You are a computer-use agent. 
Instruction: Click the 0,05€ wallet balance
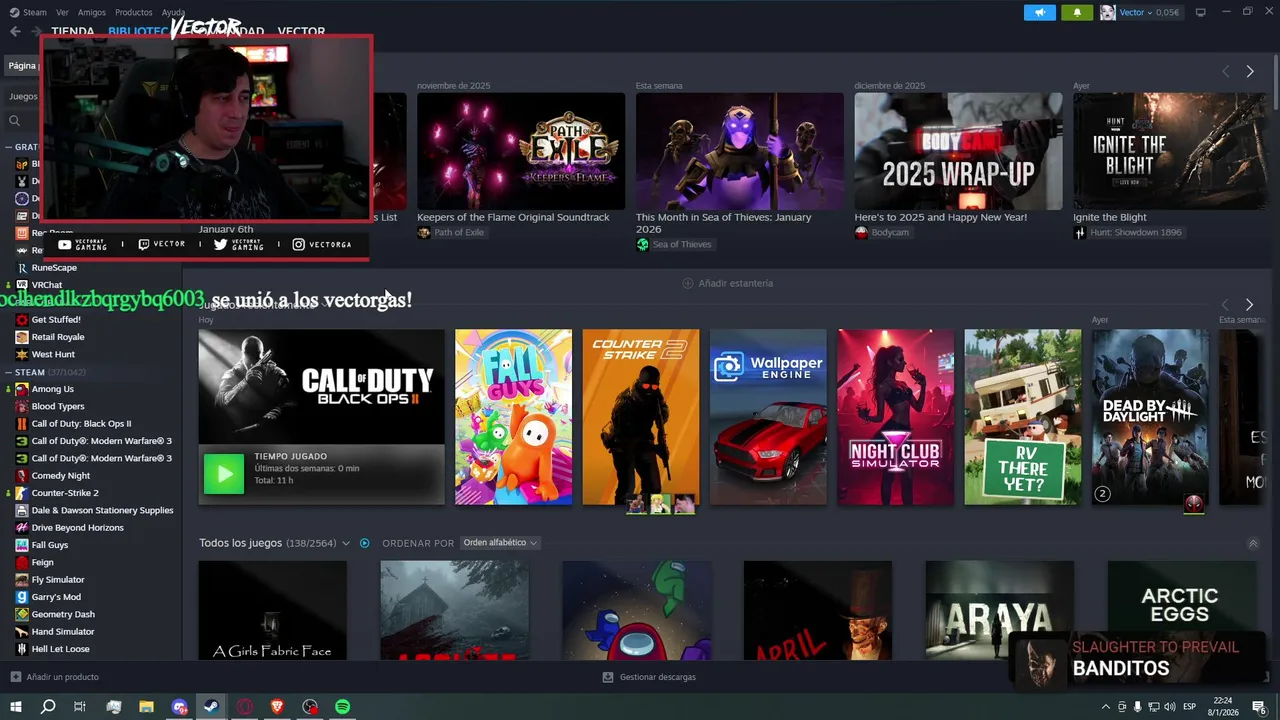point(1168,12)
